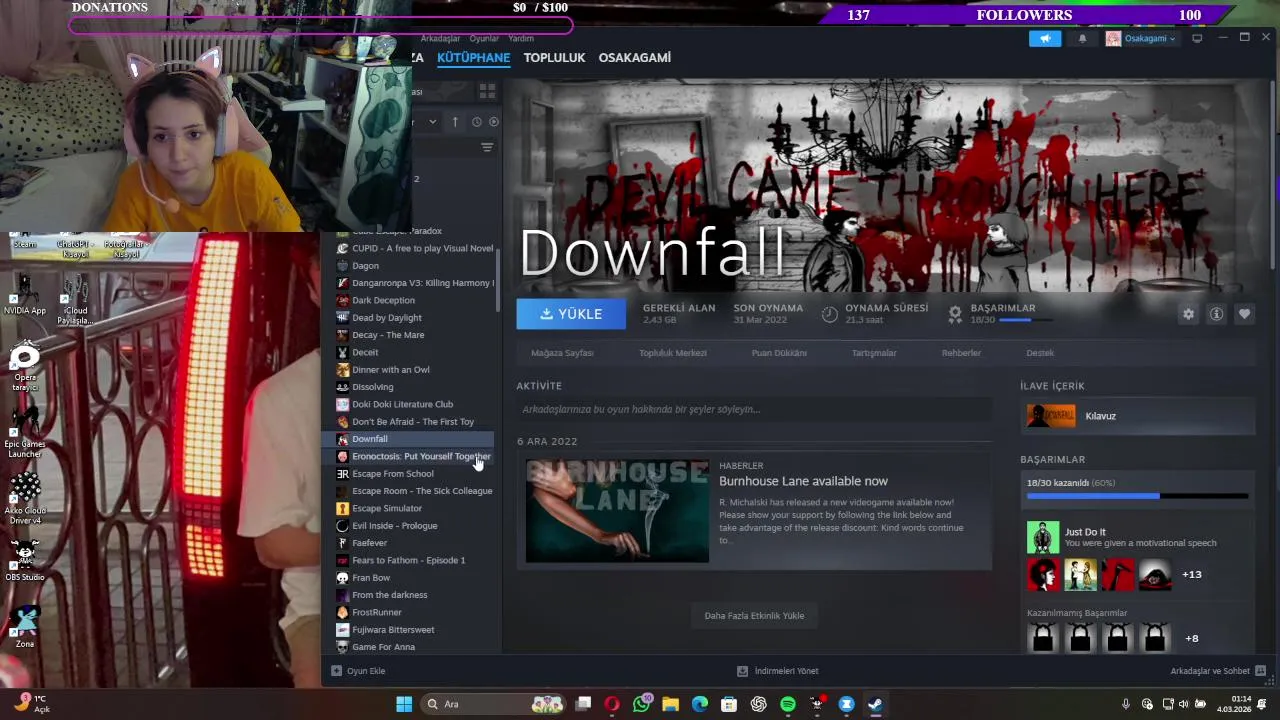
Task: Click Daha Fazla Etkinlik Yükle button
Action: coord(754,616)
